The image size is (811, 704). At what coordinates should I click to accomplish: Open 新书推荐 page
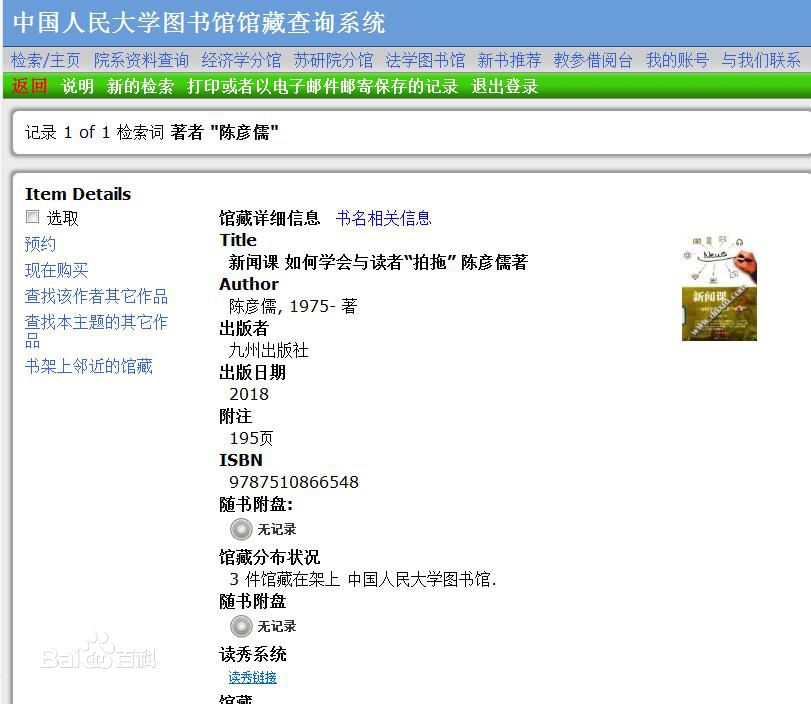pos(509,61)
